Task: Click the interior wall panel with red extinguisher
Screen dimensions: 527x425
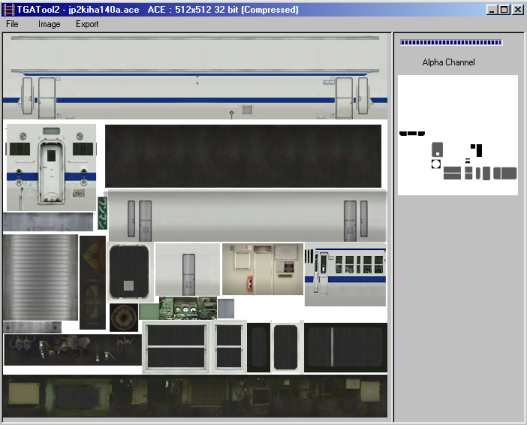Action: 262,269
